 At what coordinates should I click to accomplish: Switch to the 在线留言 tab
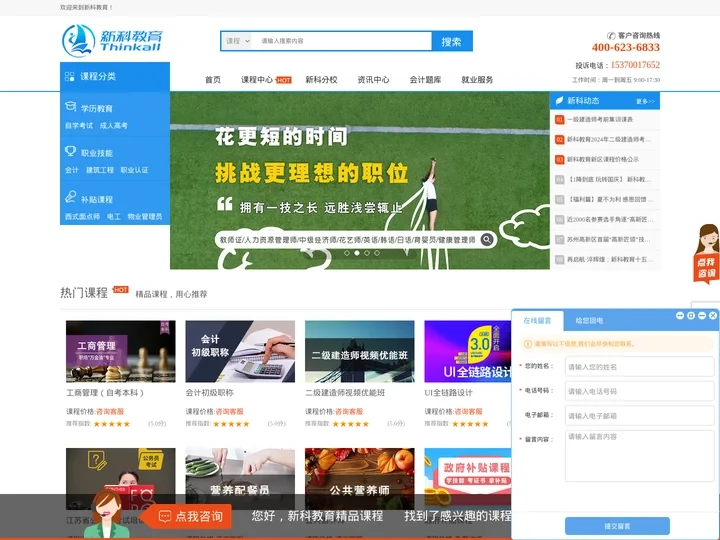click(x=537, y=321)
